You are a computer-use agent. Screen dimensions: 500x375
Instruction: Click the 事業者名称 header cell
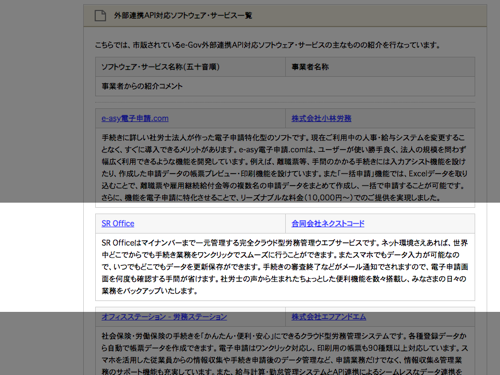380,67
